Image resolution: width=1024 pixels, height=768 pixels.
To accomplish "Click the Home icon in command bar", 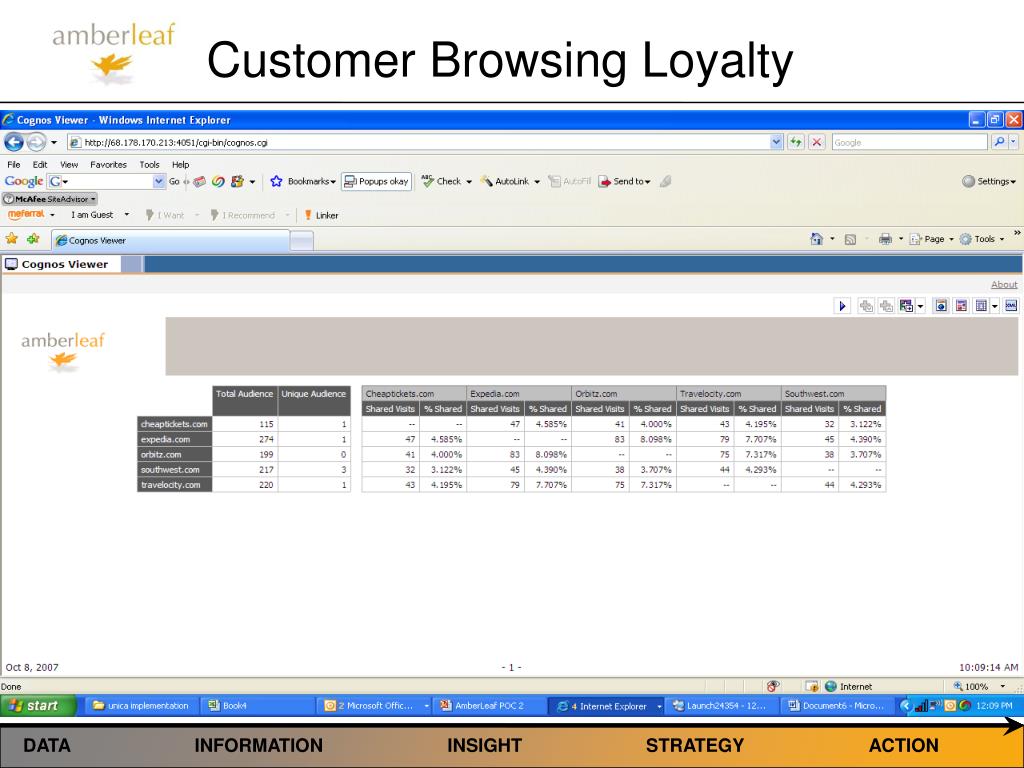I will (x=816, y=239).
